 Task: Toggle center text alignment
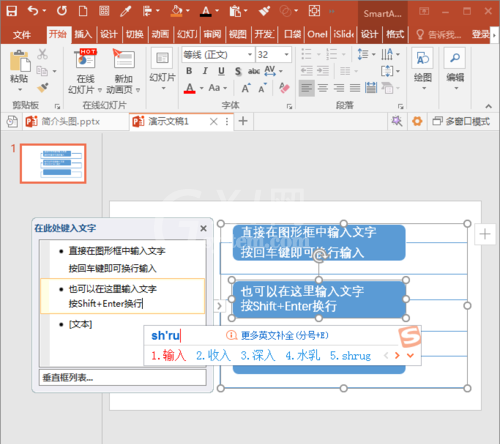click(x=323, y=88)
